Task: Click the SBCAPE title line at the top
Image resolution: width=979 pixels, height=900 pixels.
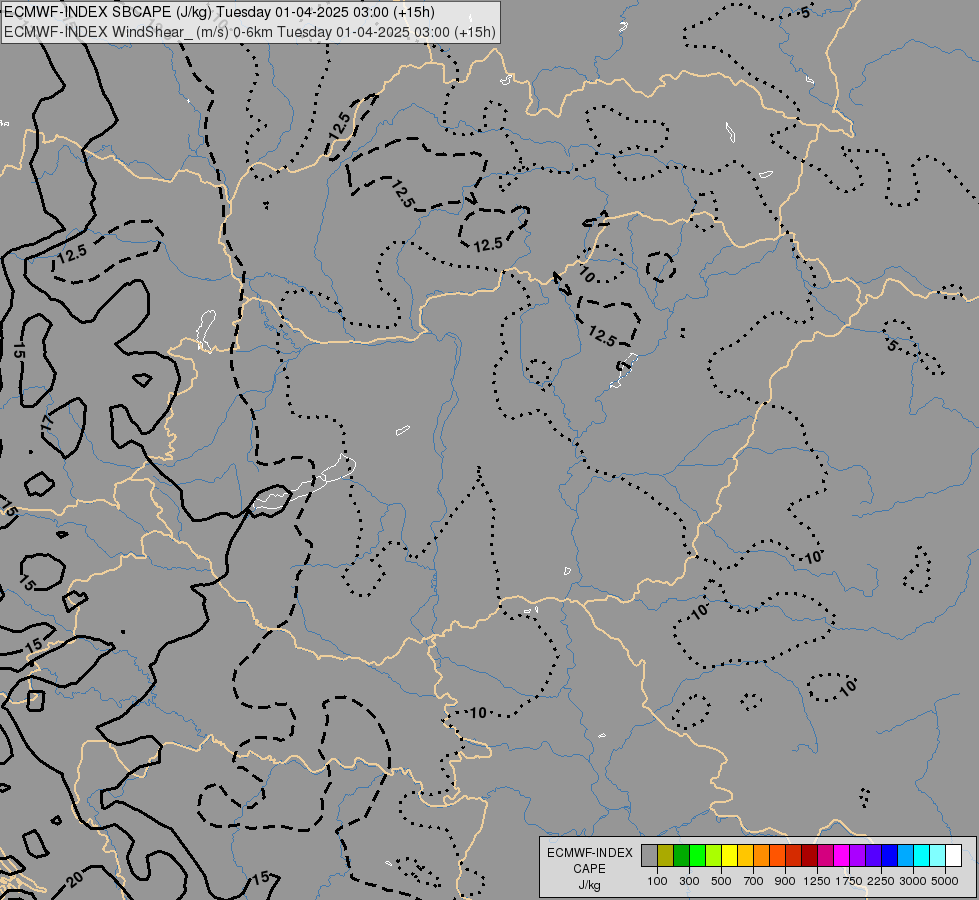Action: point(219,12)
